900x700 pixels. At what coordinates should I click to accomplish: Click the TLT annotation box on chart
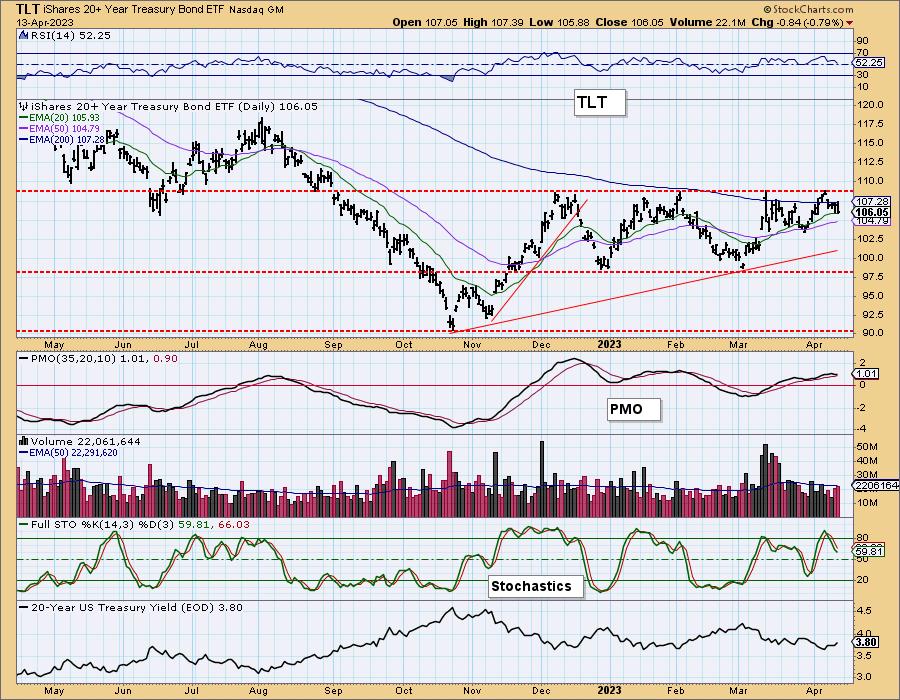[599, 103]
